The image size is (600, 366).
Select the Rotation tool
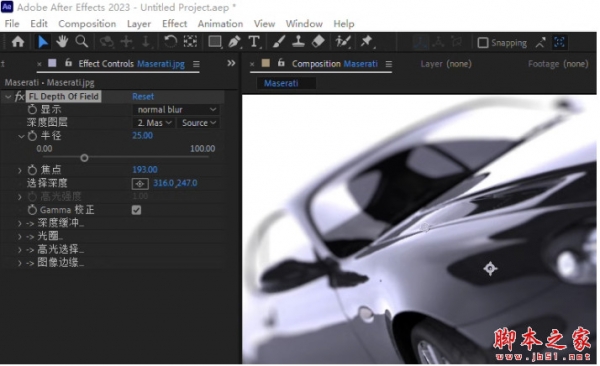click(x=170, y=41)
